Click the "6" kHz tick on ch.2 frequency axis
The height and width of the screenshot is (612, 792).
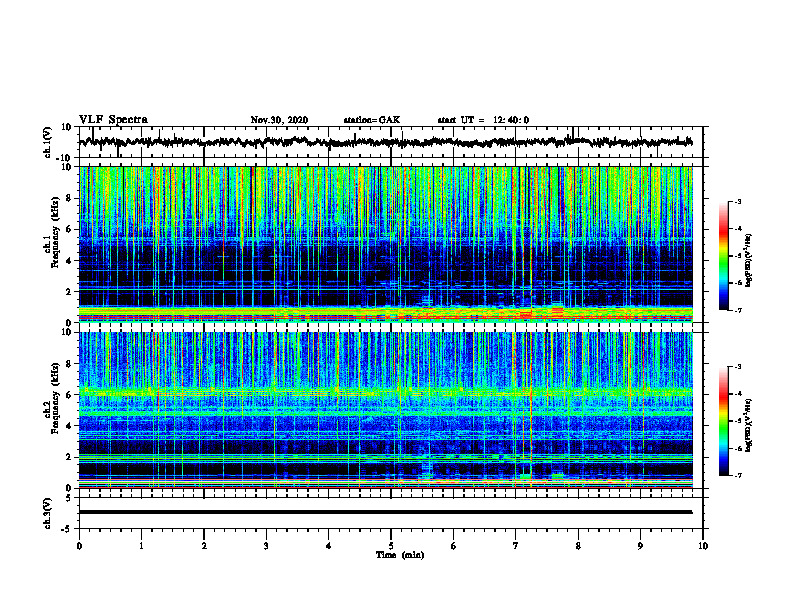tap(69, 394)
